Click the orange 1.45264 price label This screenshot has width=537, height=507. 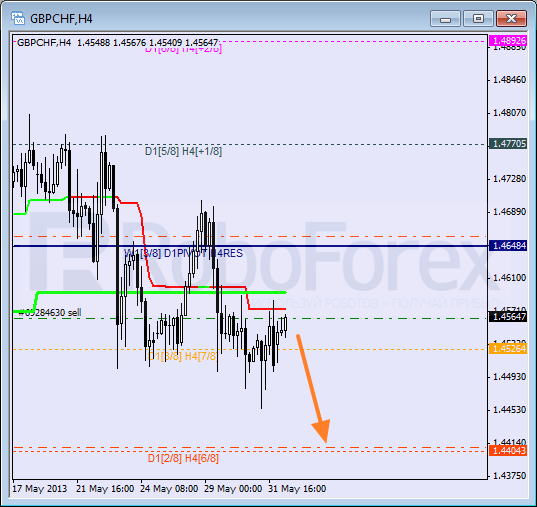click(x=508, y=349)
